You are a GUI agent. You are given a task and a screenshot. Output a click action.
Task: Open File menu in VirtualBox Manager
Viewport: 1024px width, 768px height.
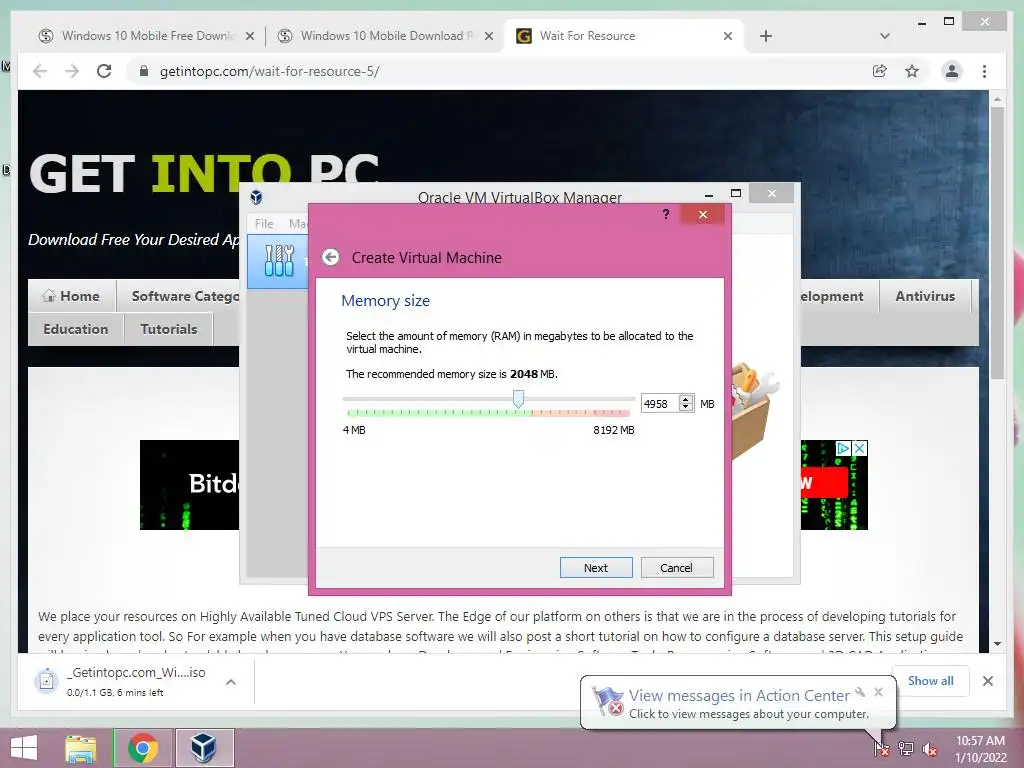tap(264, 223)
